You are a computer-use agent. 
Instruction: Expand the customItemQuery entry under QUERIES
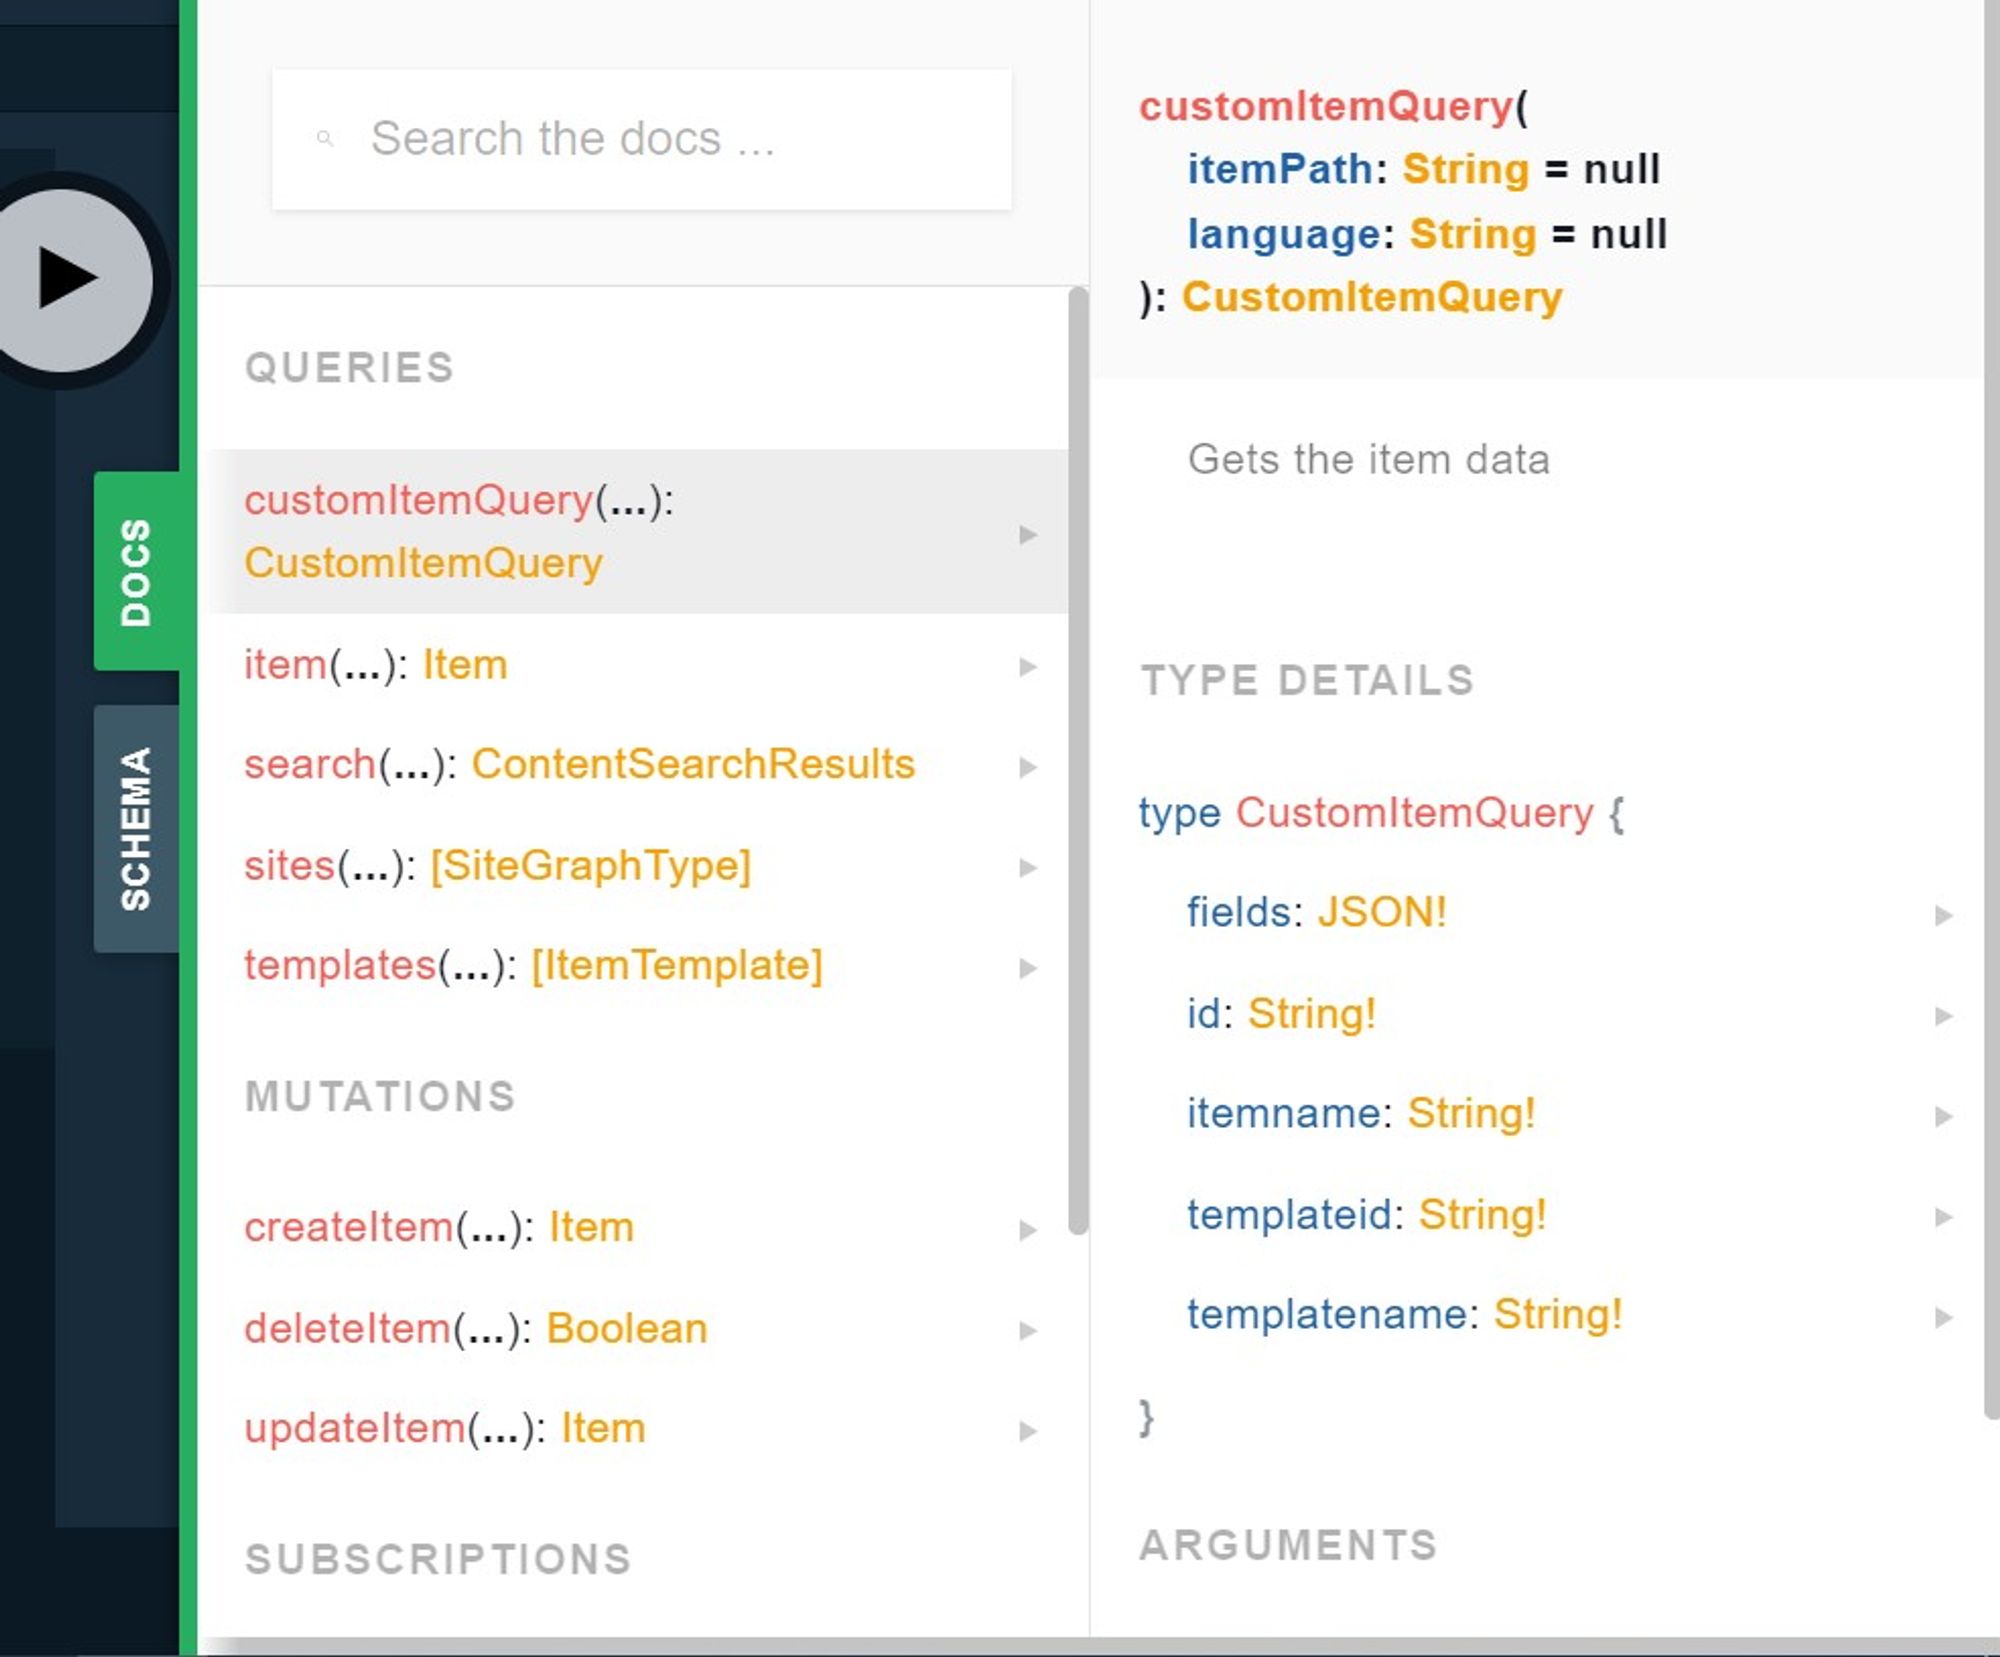click(1028, 533)
